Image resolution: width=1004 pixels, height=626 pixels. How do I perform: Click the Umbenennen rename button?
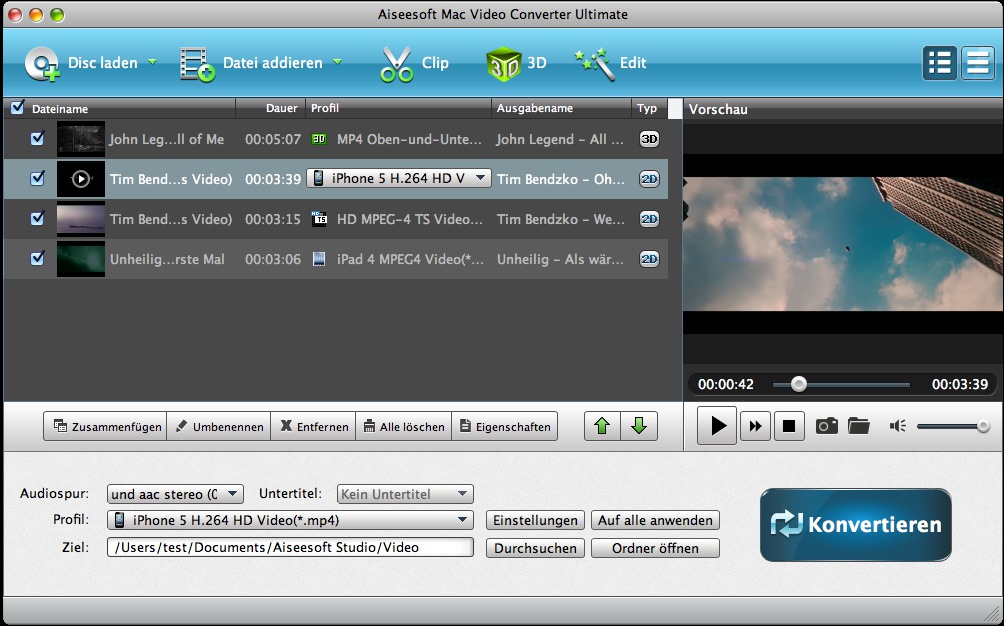[x=219, y=426]
